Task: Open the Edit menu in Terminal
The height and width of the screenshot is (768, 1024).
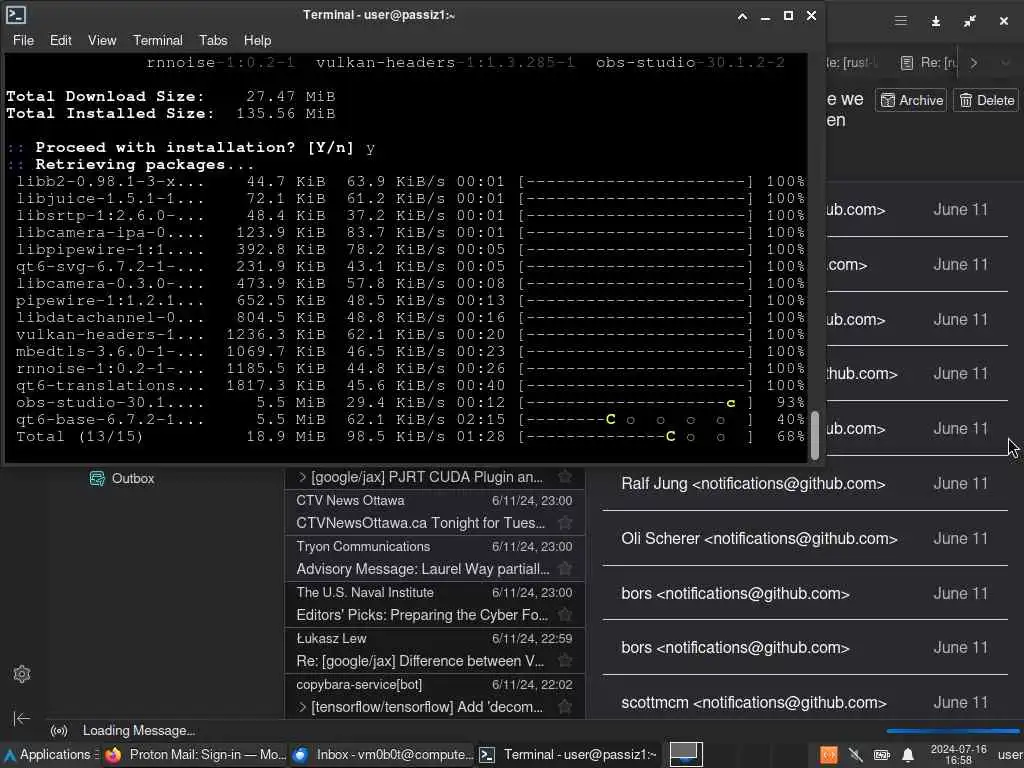Action: tap(61, 40)
